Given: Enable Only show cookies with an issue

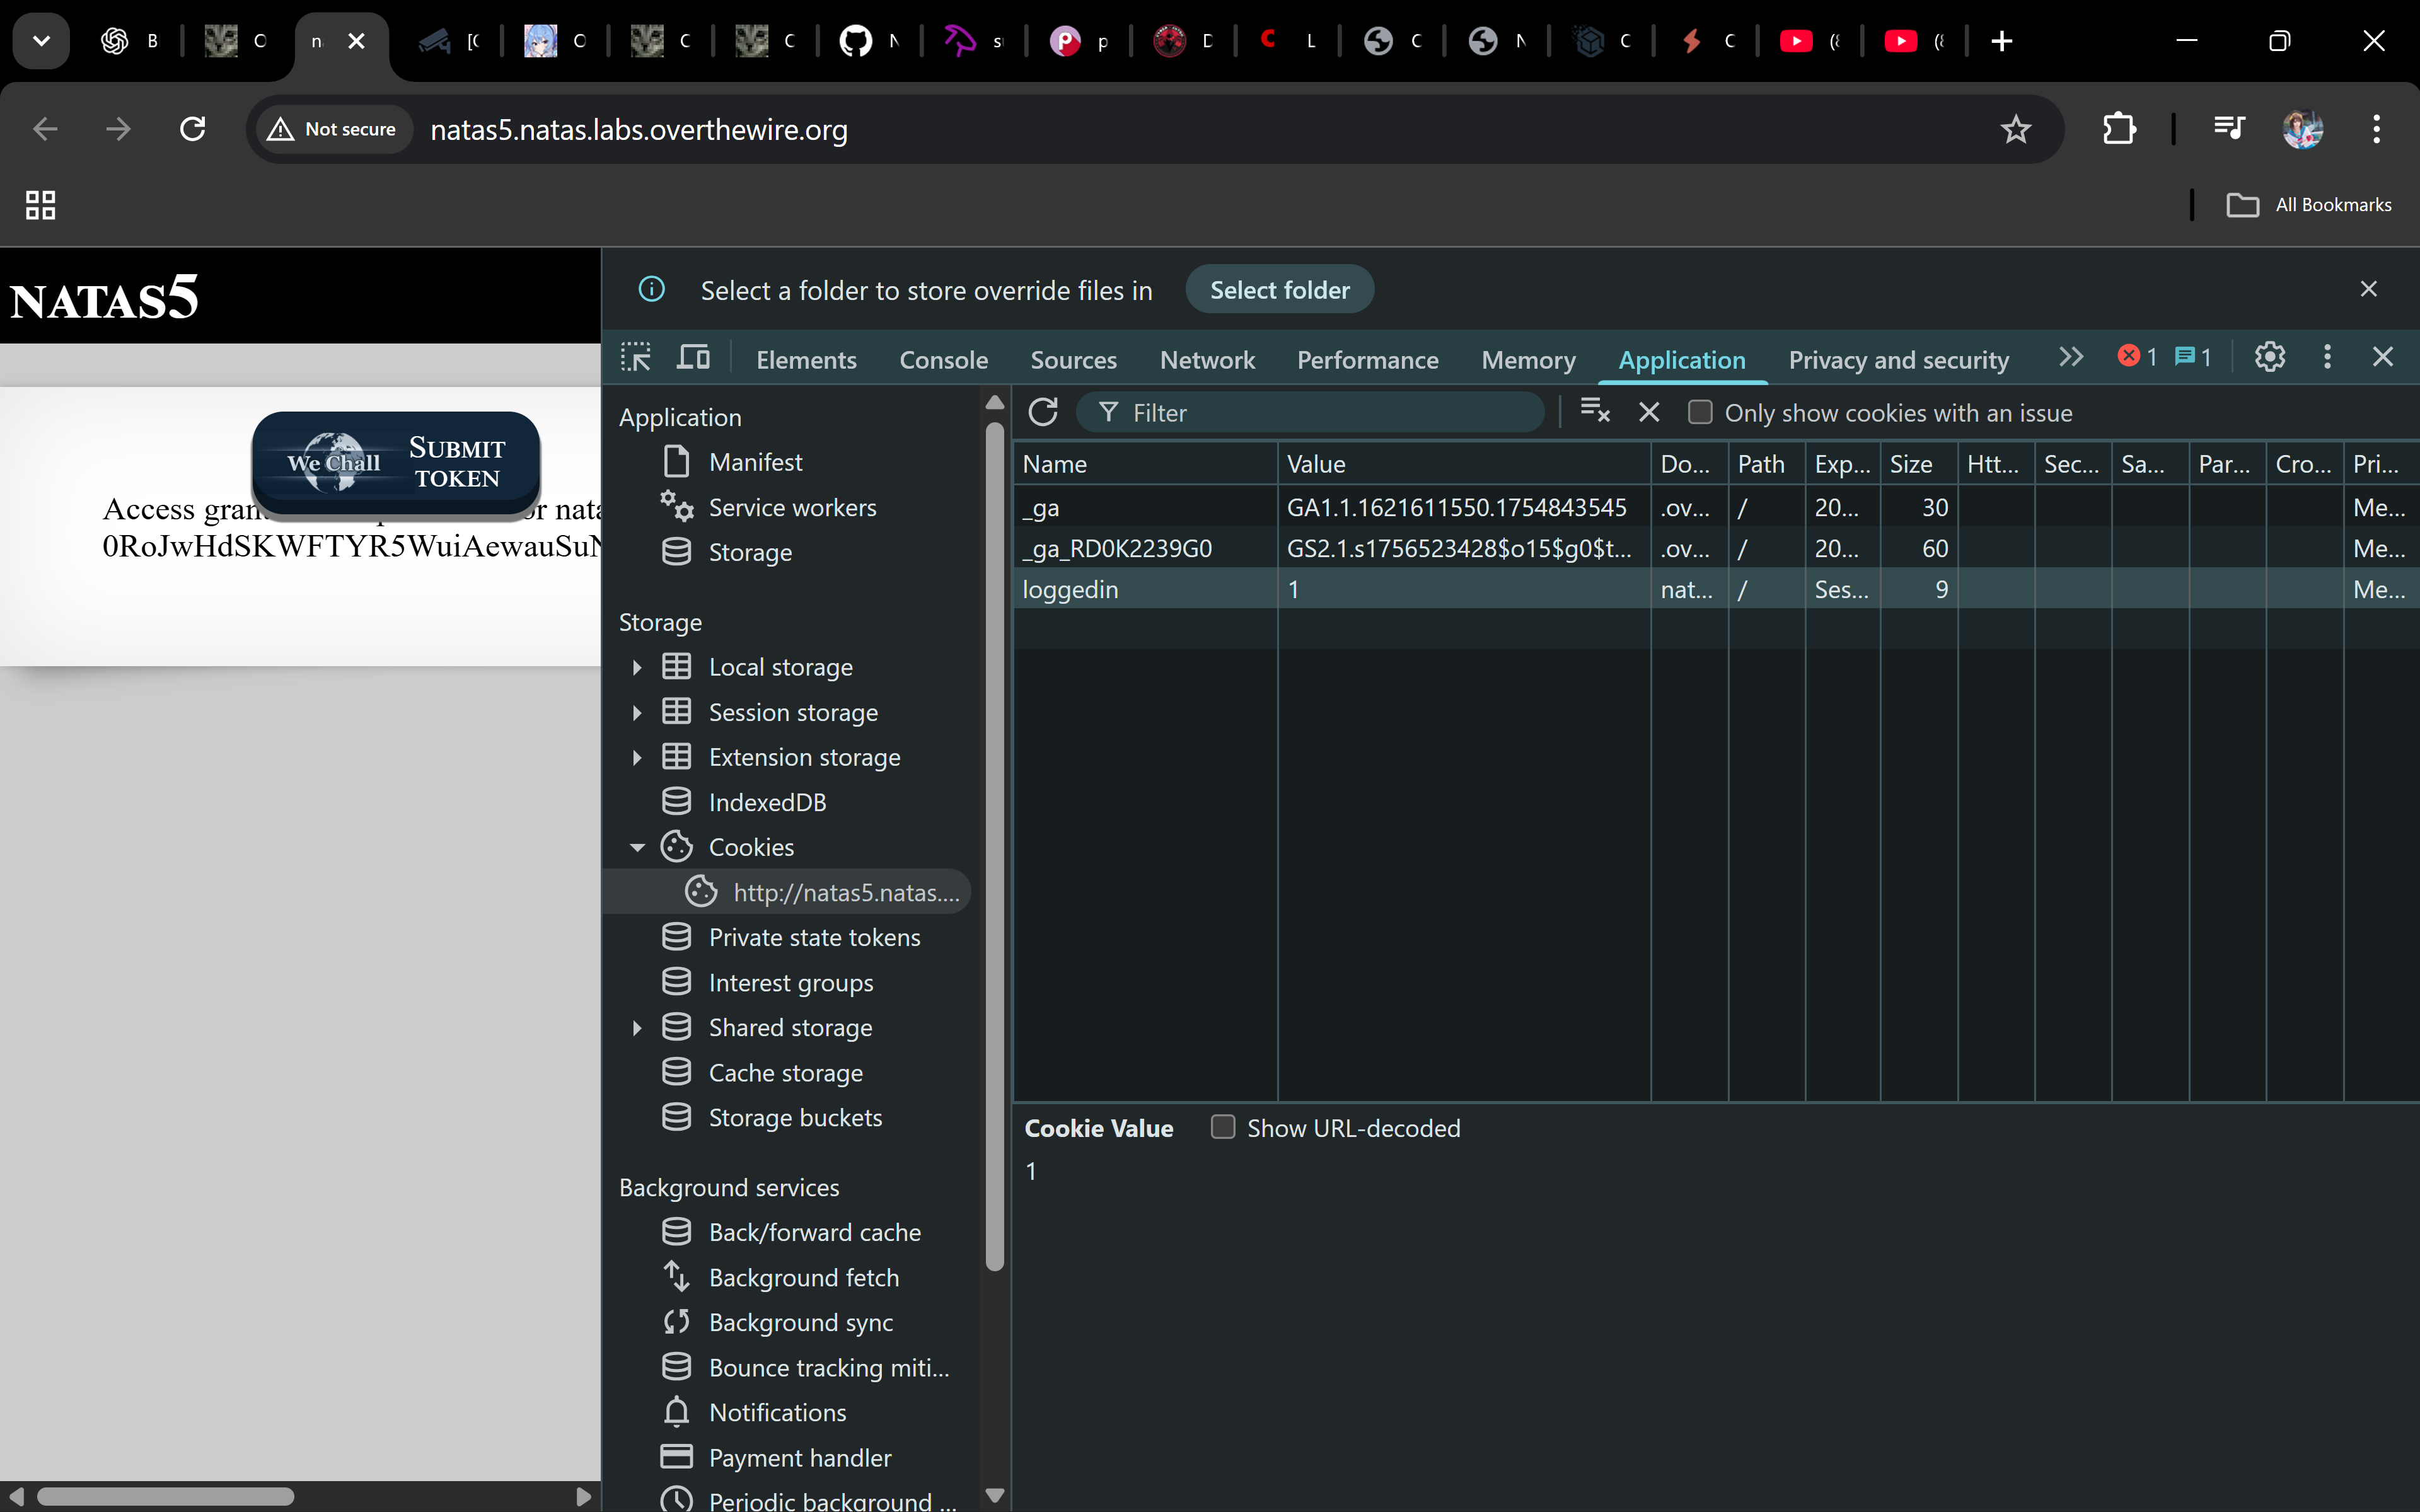Looking at the screenshot, I should click(x=1700, y=412).
